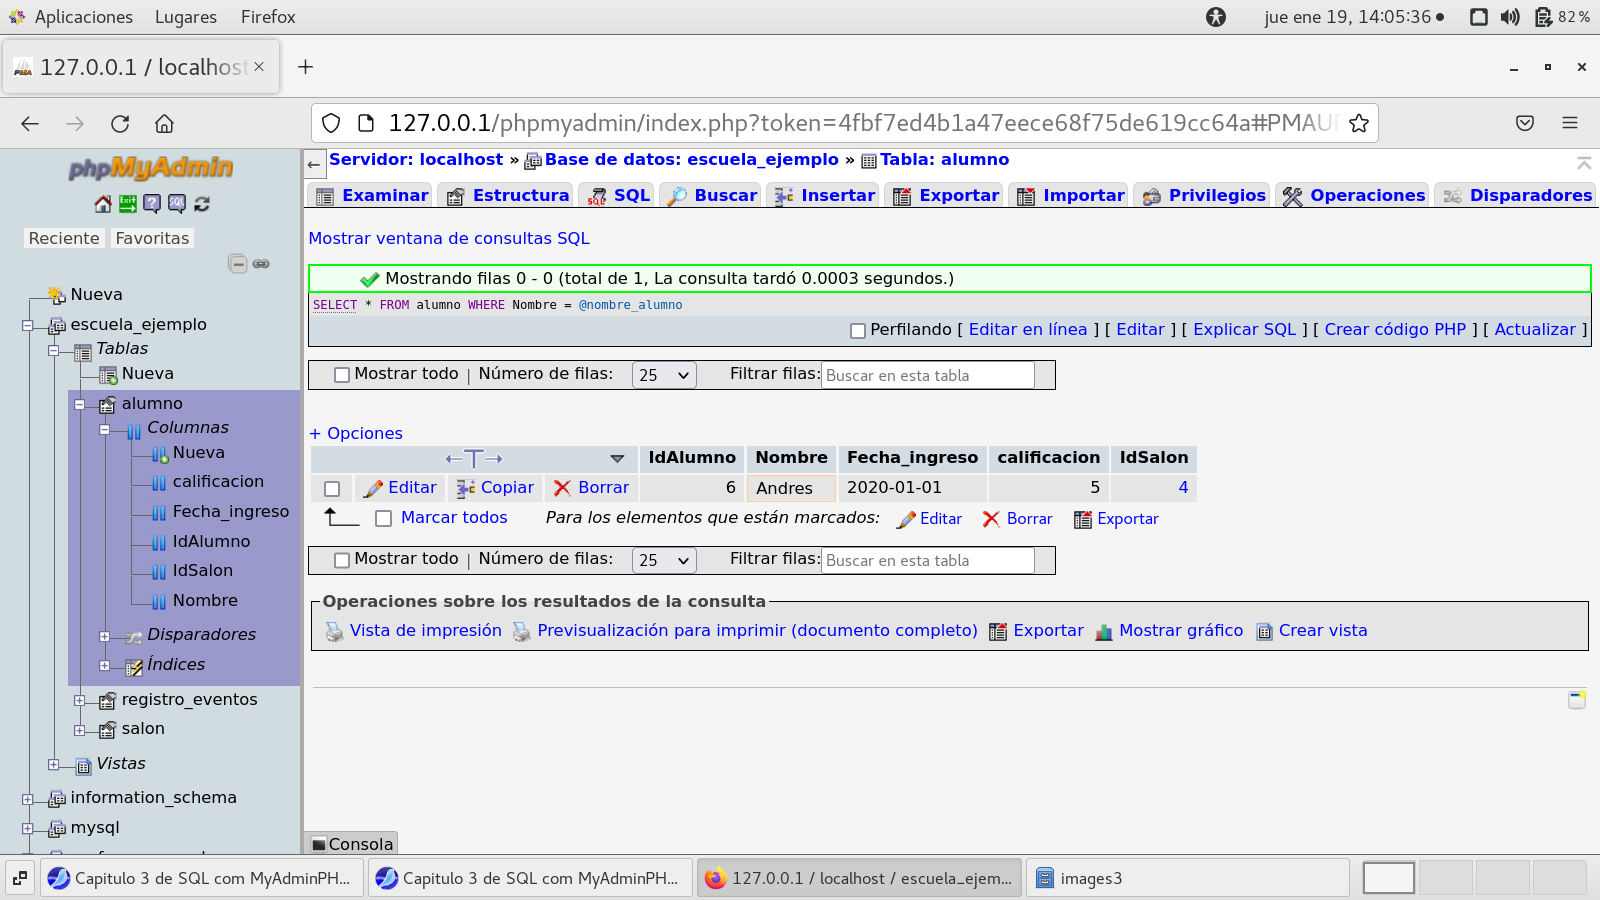Click the Copiar row icon
Image resolution: width=1600 pixels, height=900 pixels.
466,488
